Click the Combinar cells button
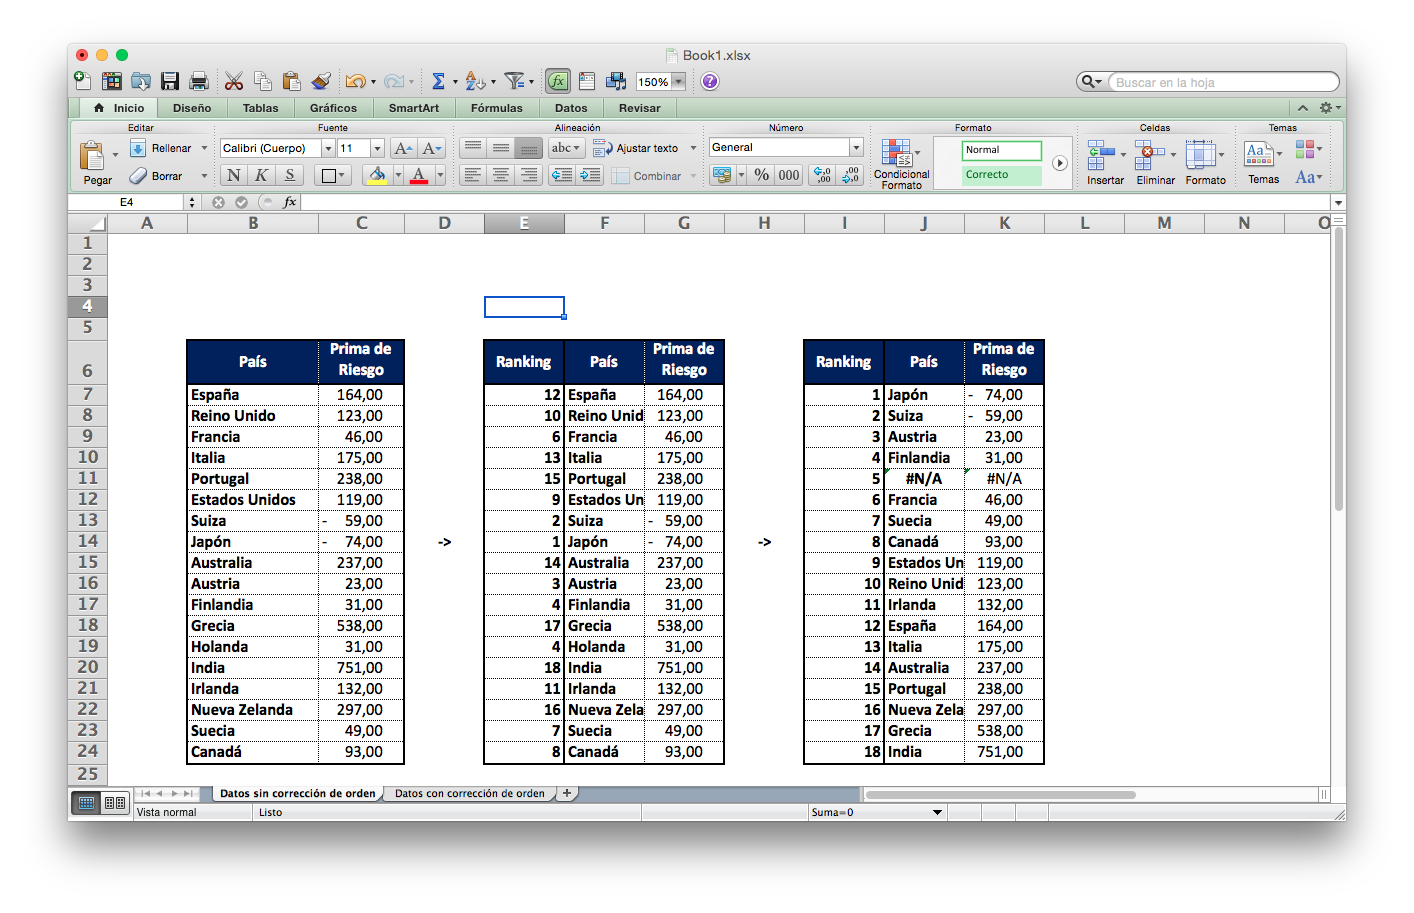This screenshot has width=1414, height=913. coord(647,176)
